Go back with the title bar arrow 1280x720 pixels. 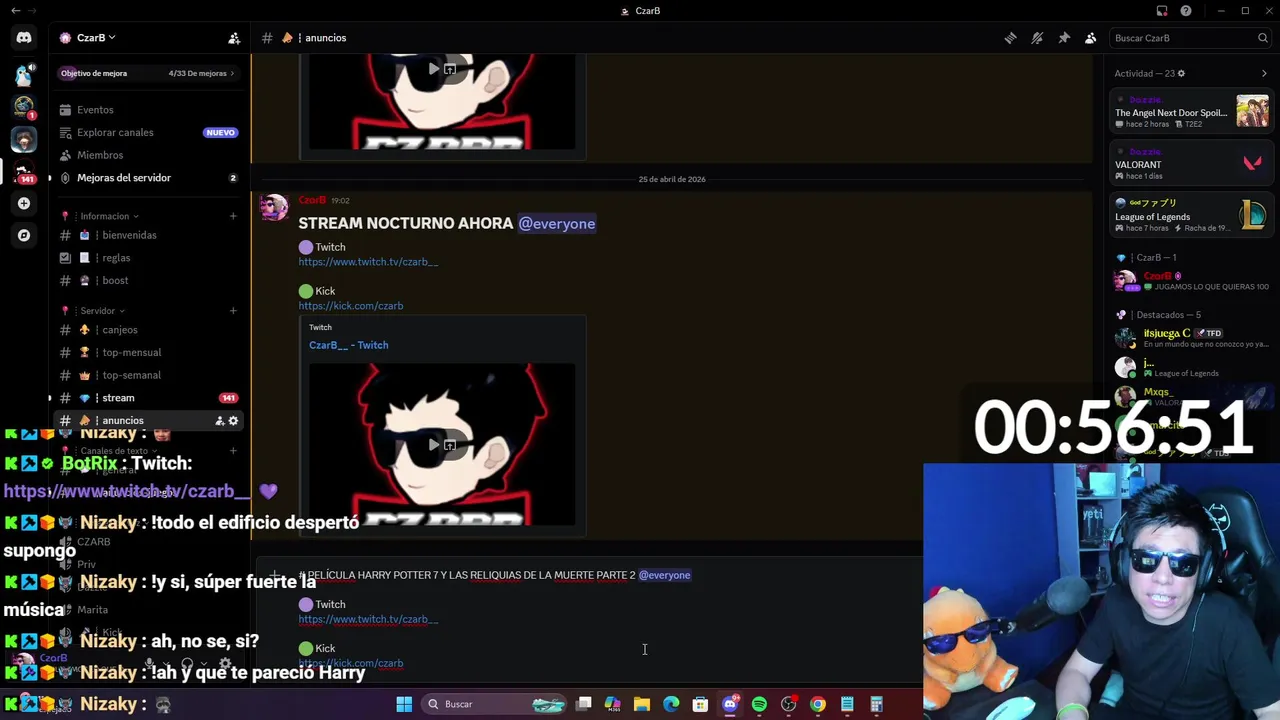point(15,11)
